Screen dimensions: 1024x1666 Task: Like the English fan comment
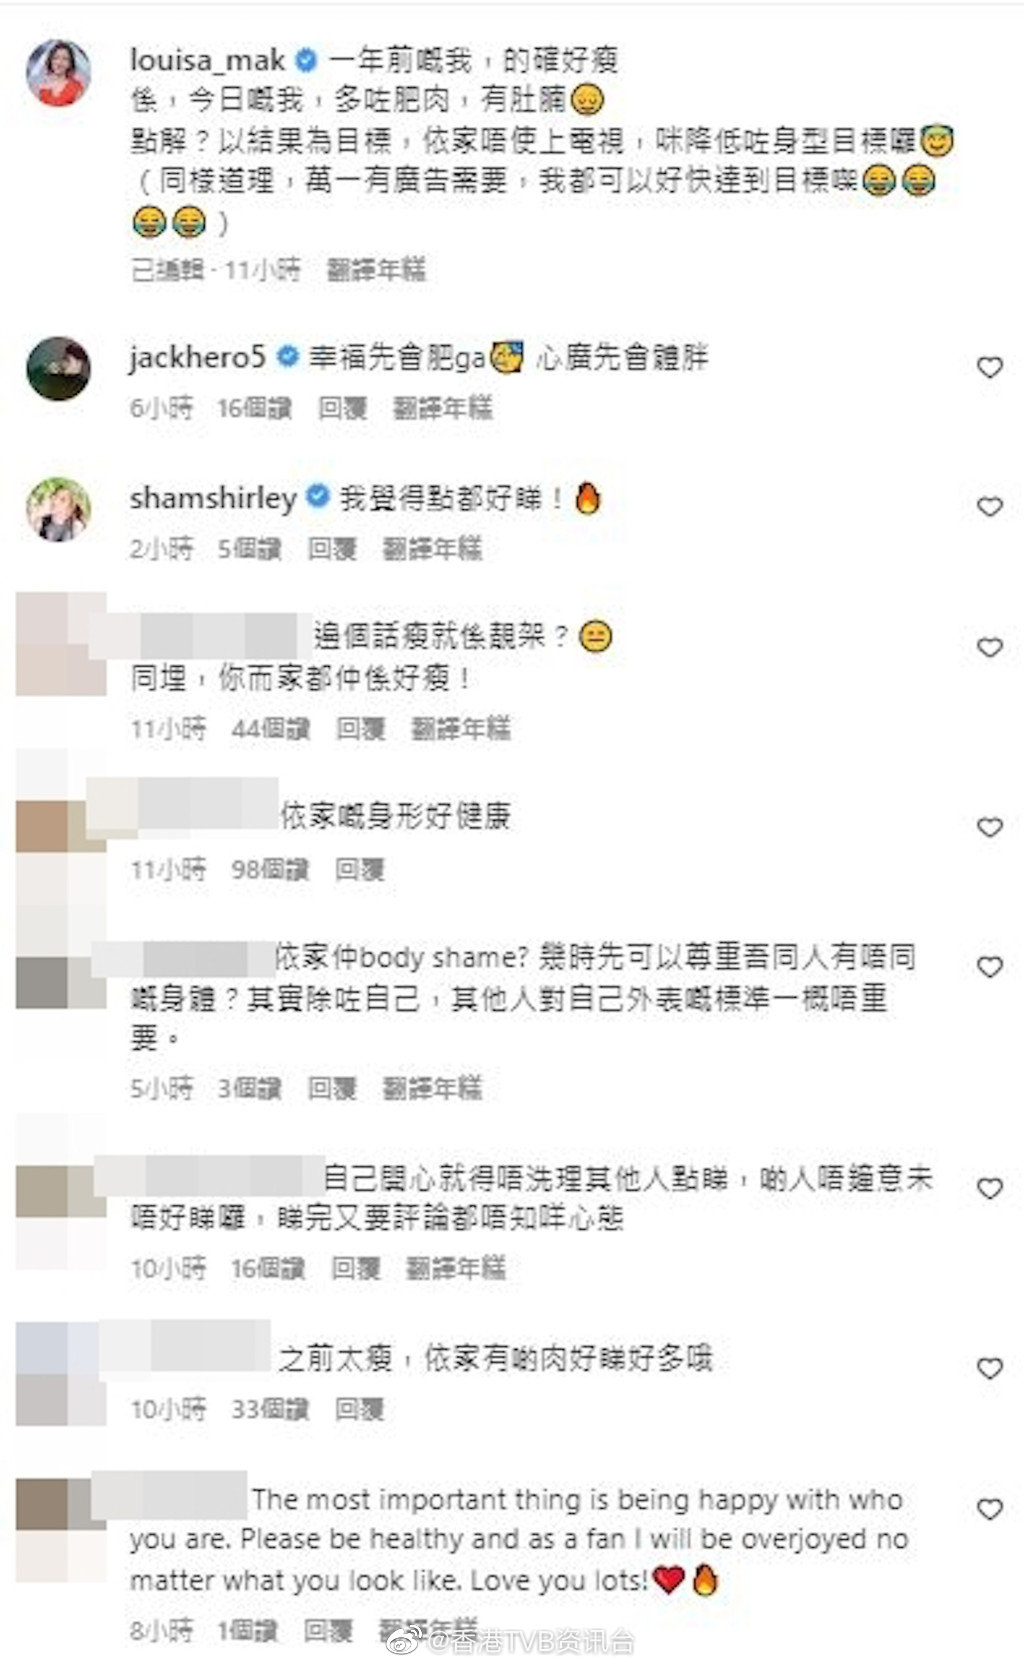click(x=989, y=1509)
